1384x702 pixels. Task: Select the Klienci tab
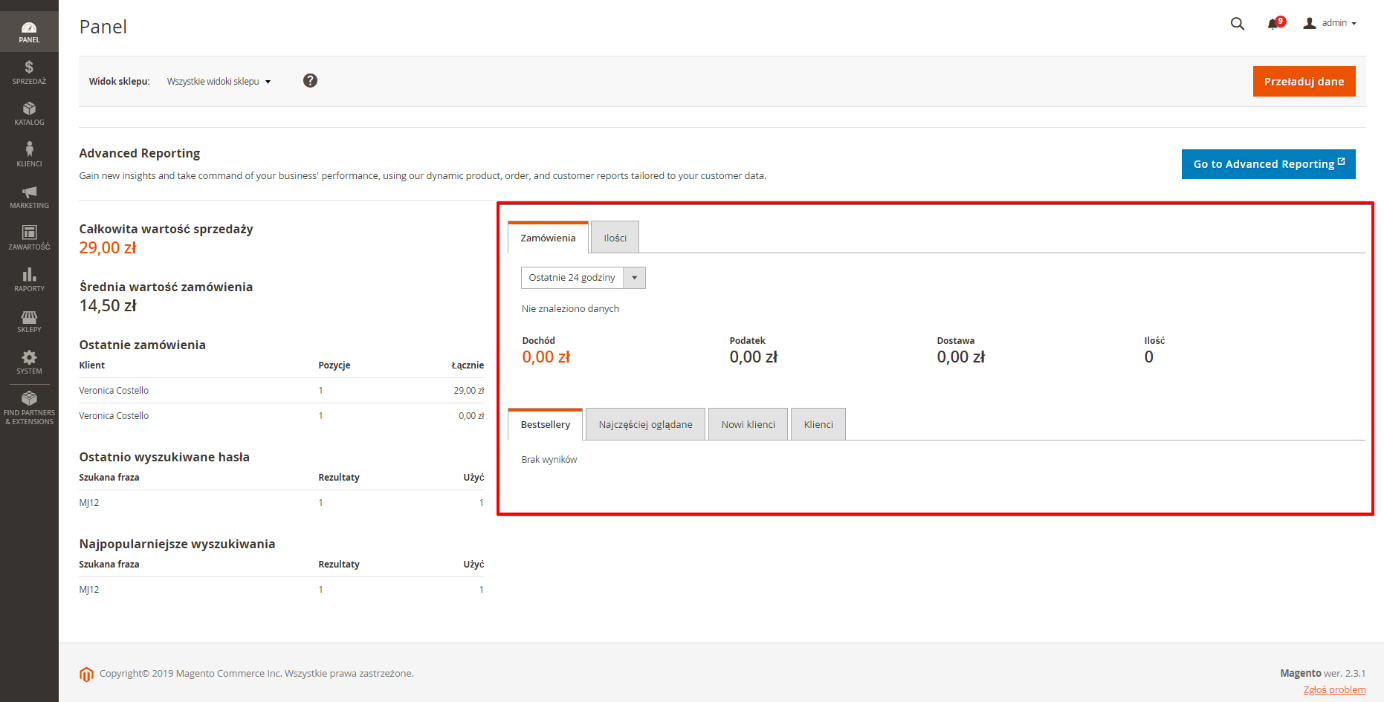point(818,424)
